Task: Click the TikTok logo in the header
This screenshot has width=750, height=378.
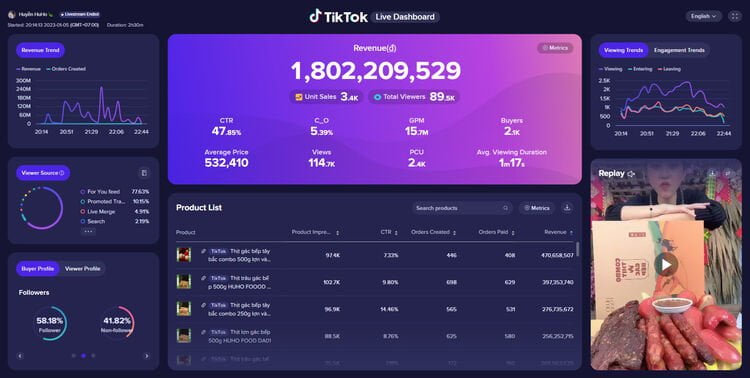Action: pos(339,16)
